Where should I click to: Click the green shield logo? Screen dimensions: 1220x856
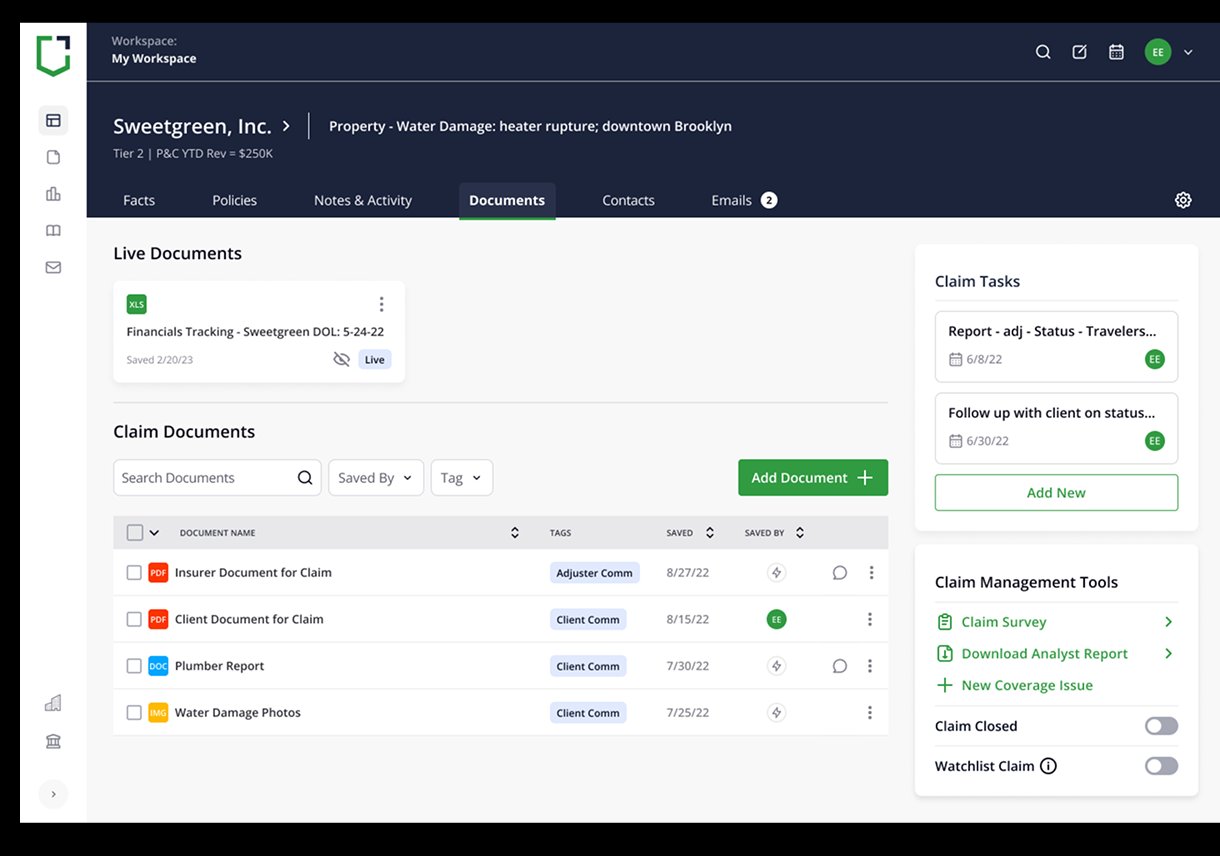point(53,56)
